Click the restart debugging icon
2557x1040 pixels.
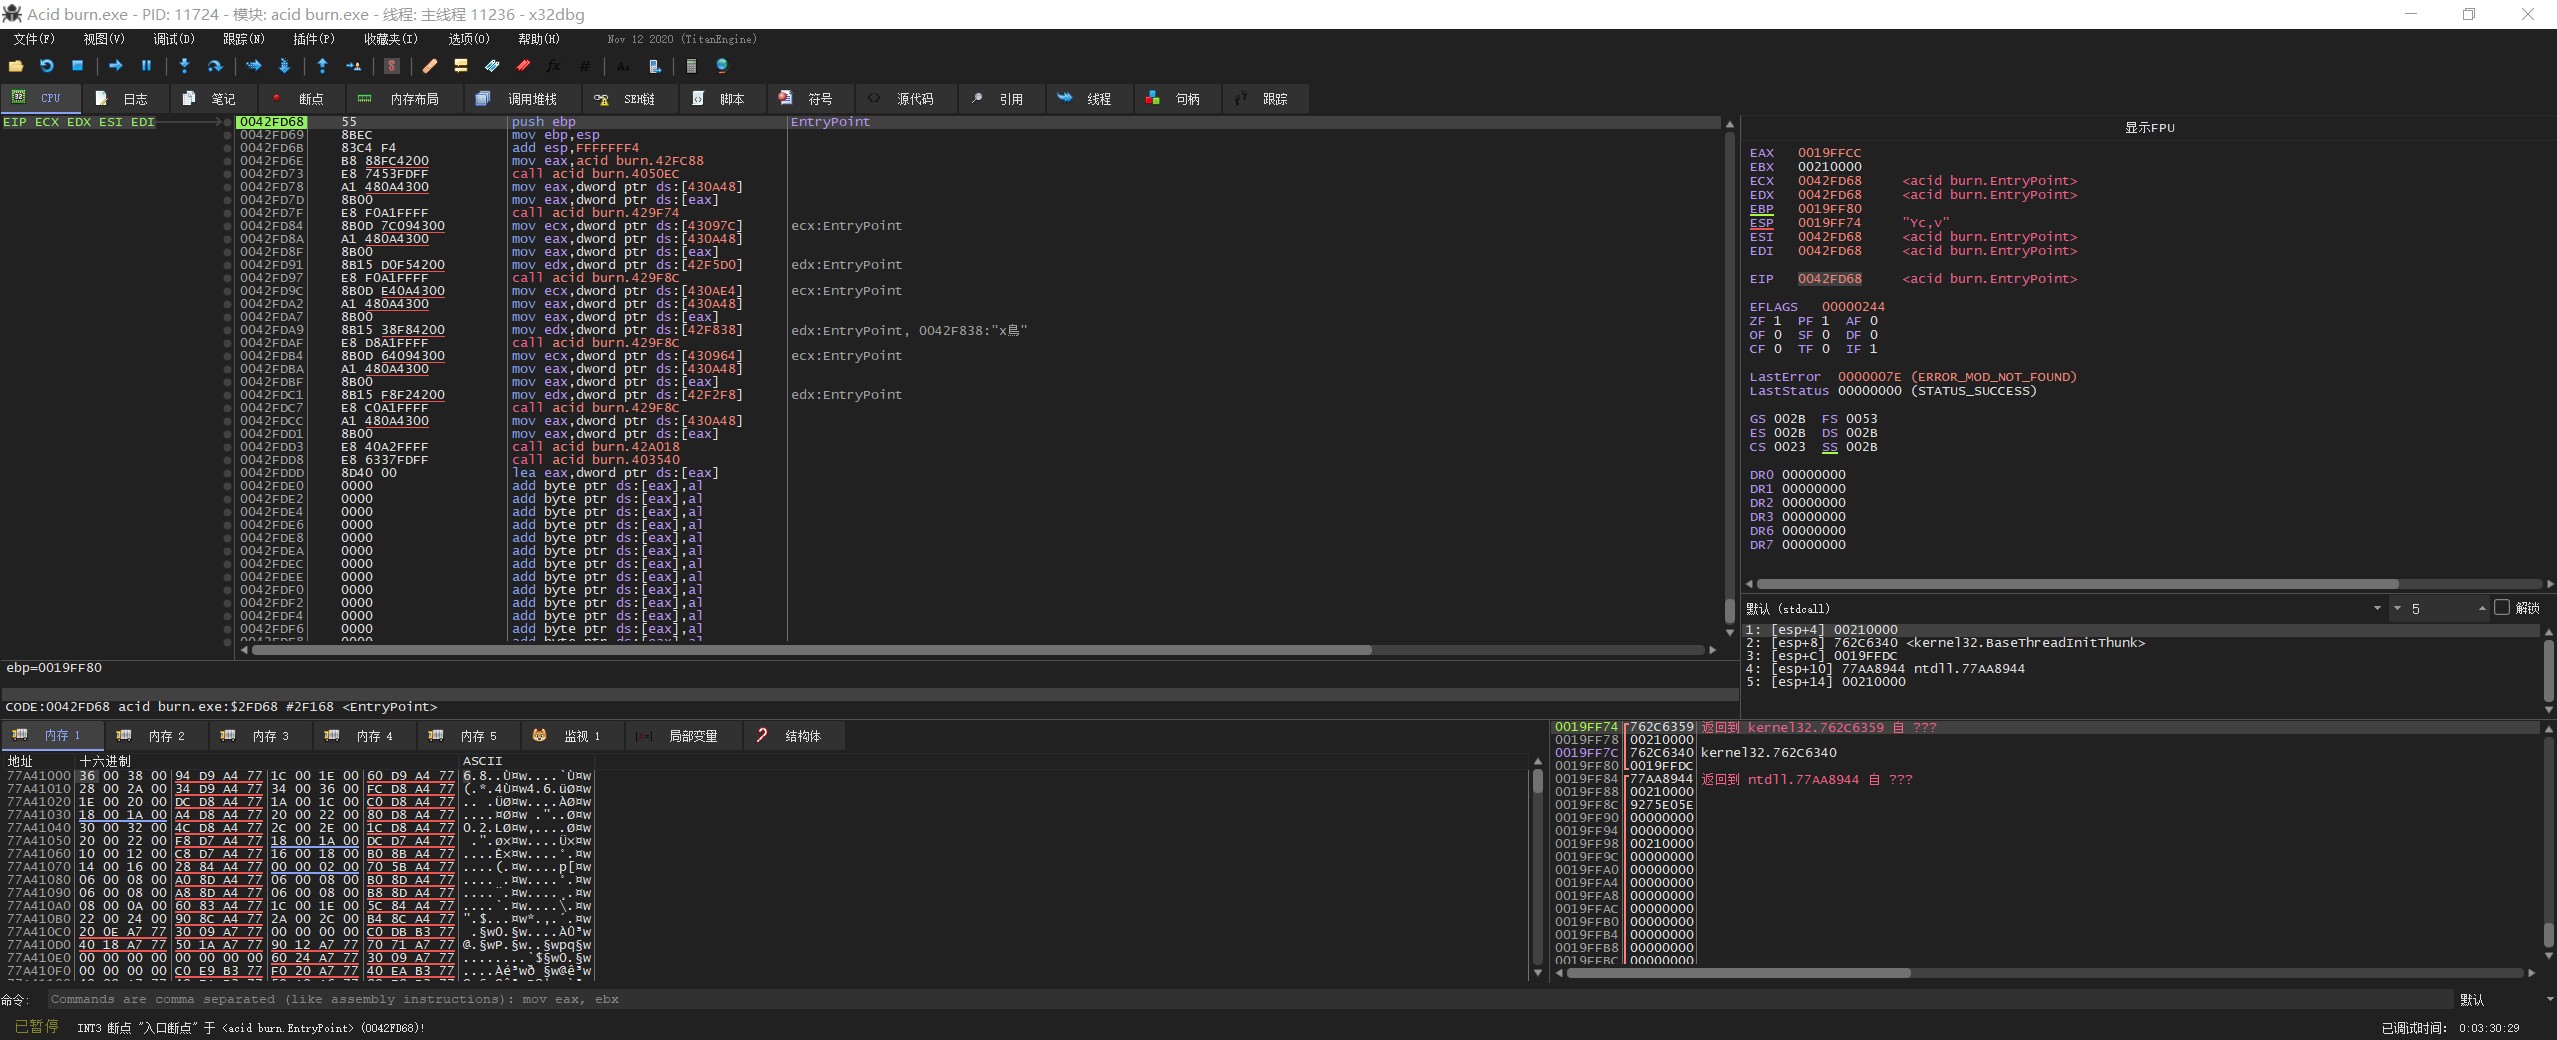point(46,66)
